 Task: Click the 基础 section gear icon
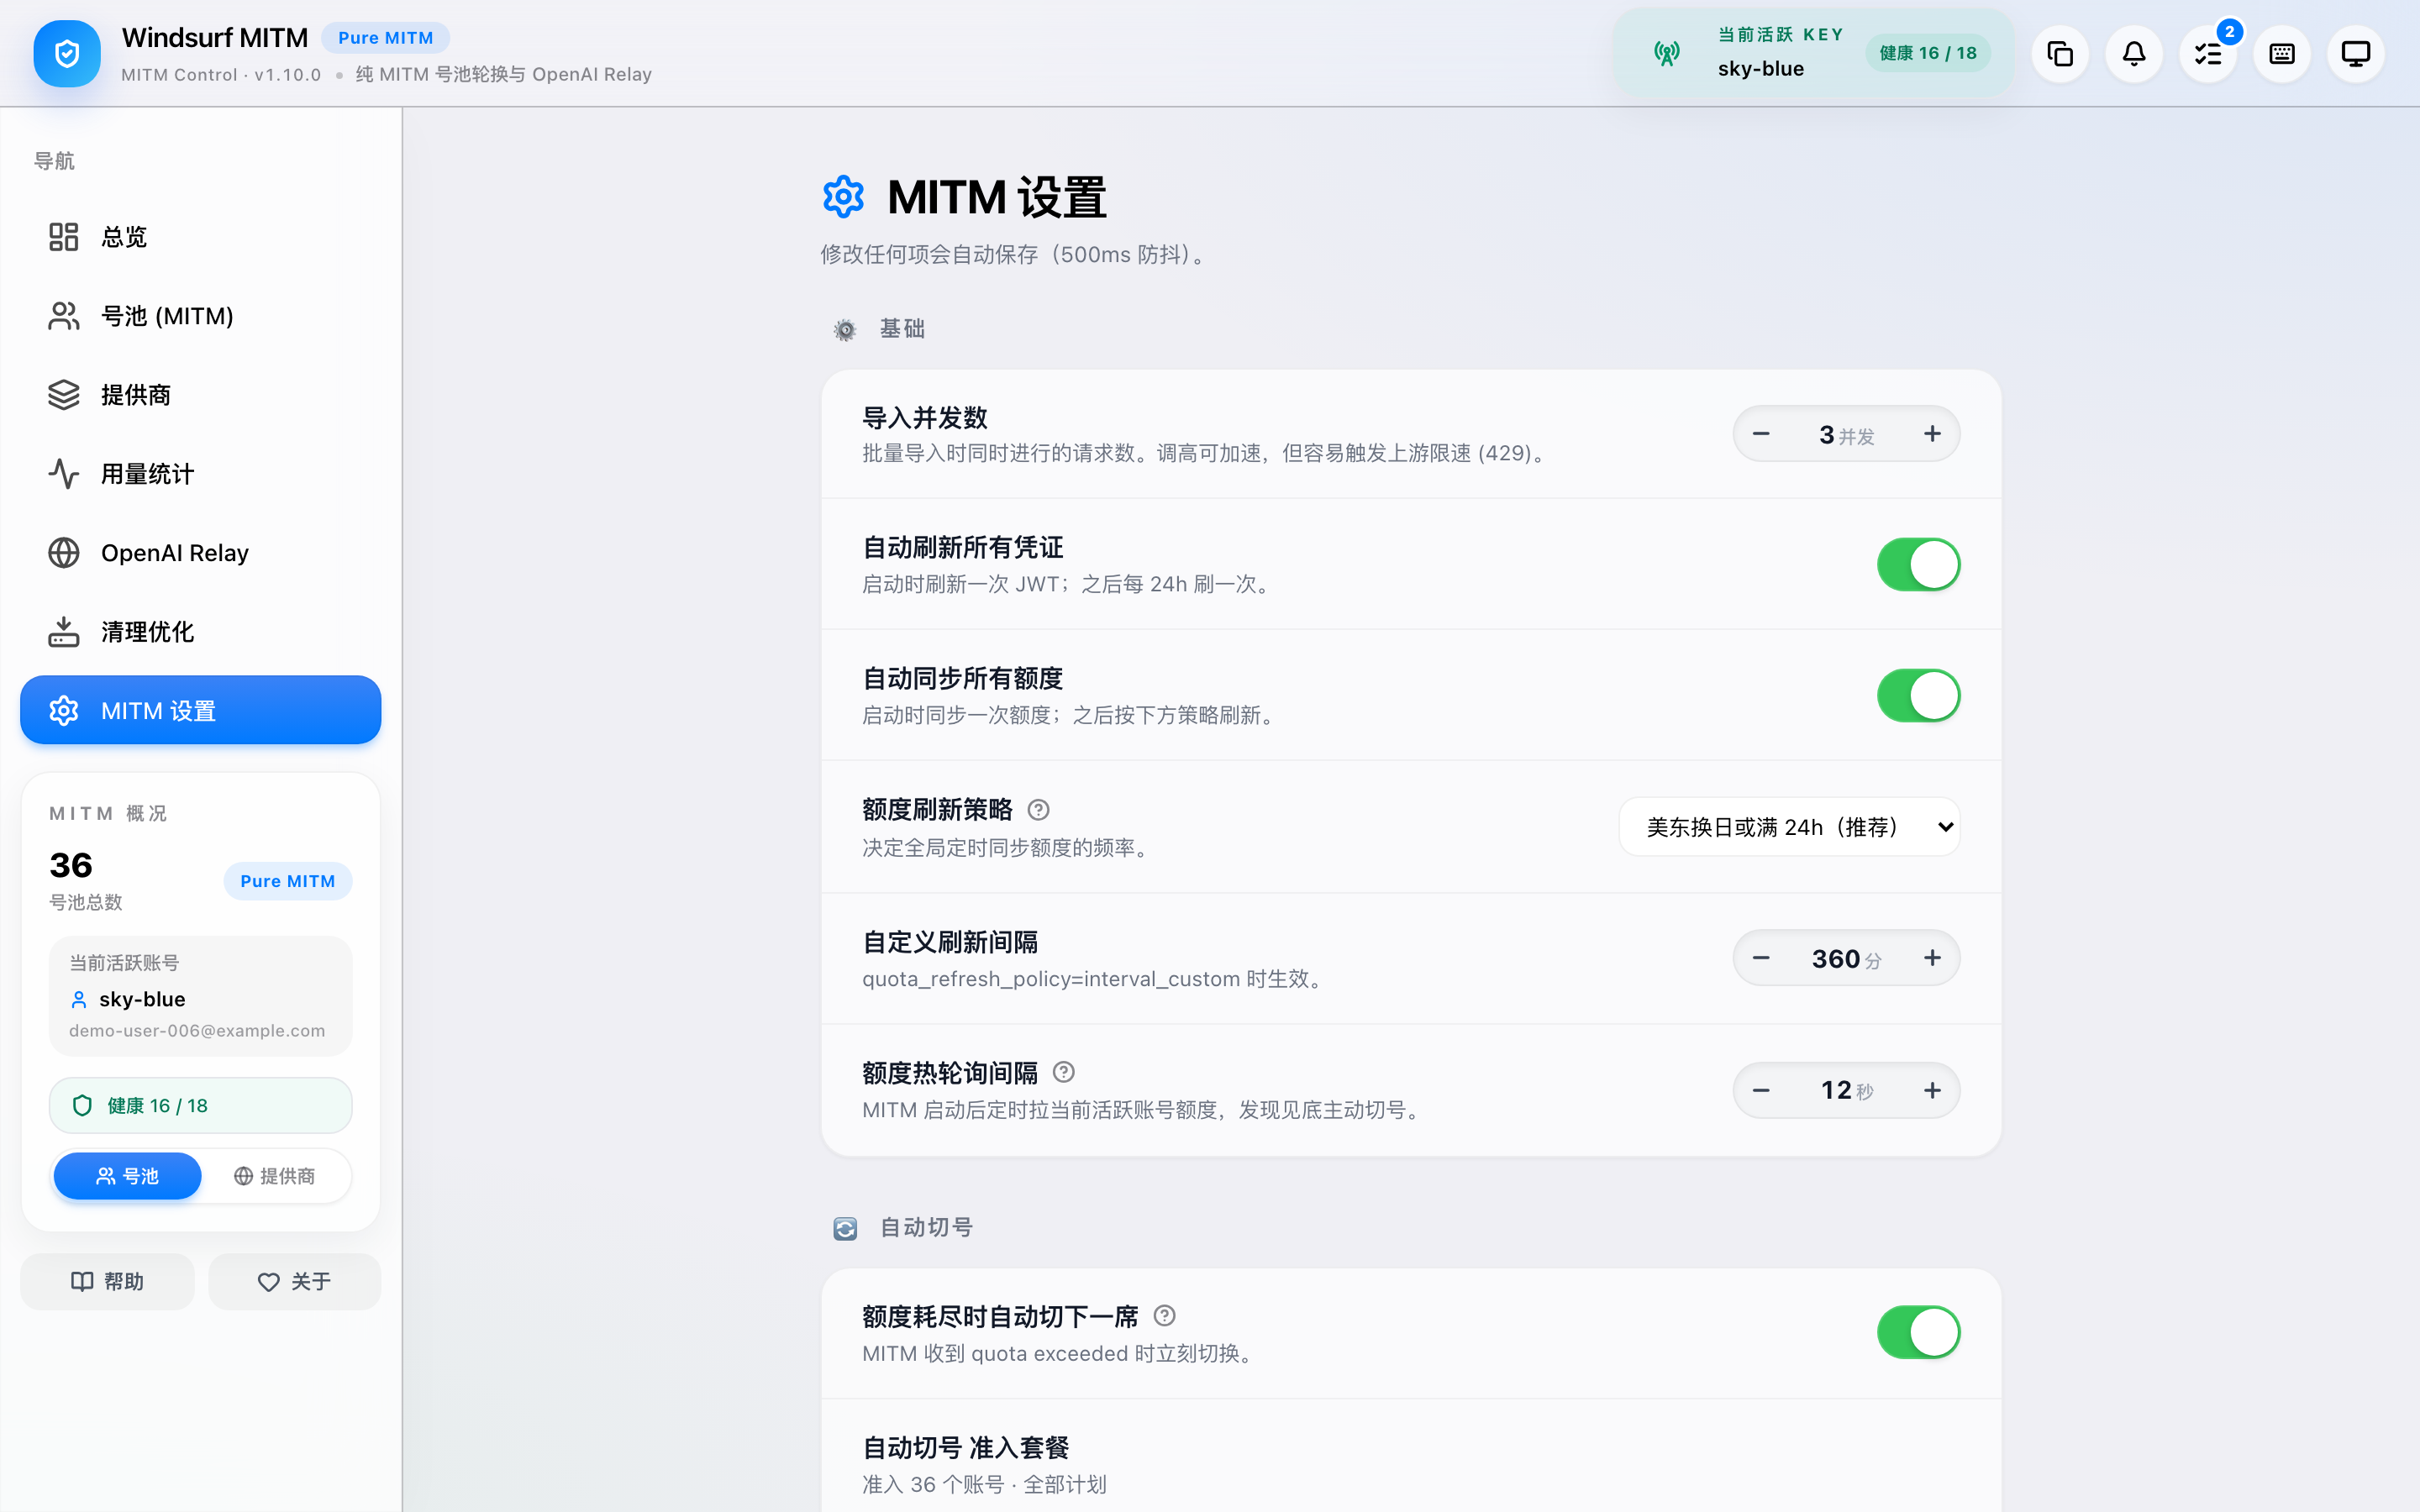coord(845,330)
